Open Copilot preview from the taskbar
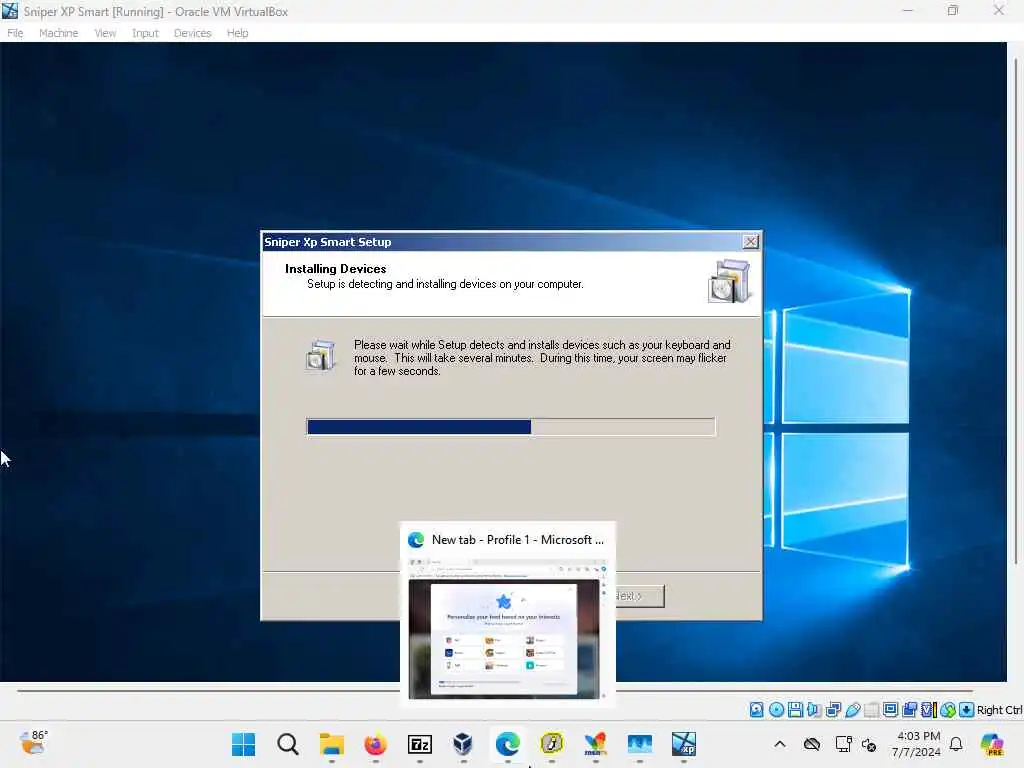This screenshot has width=1024, height=768. point(992,744)
